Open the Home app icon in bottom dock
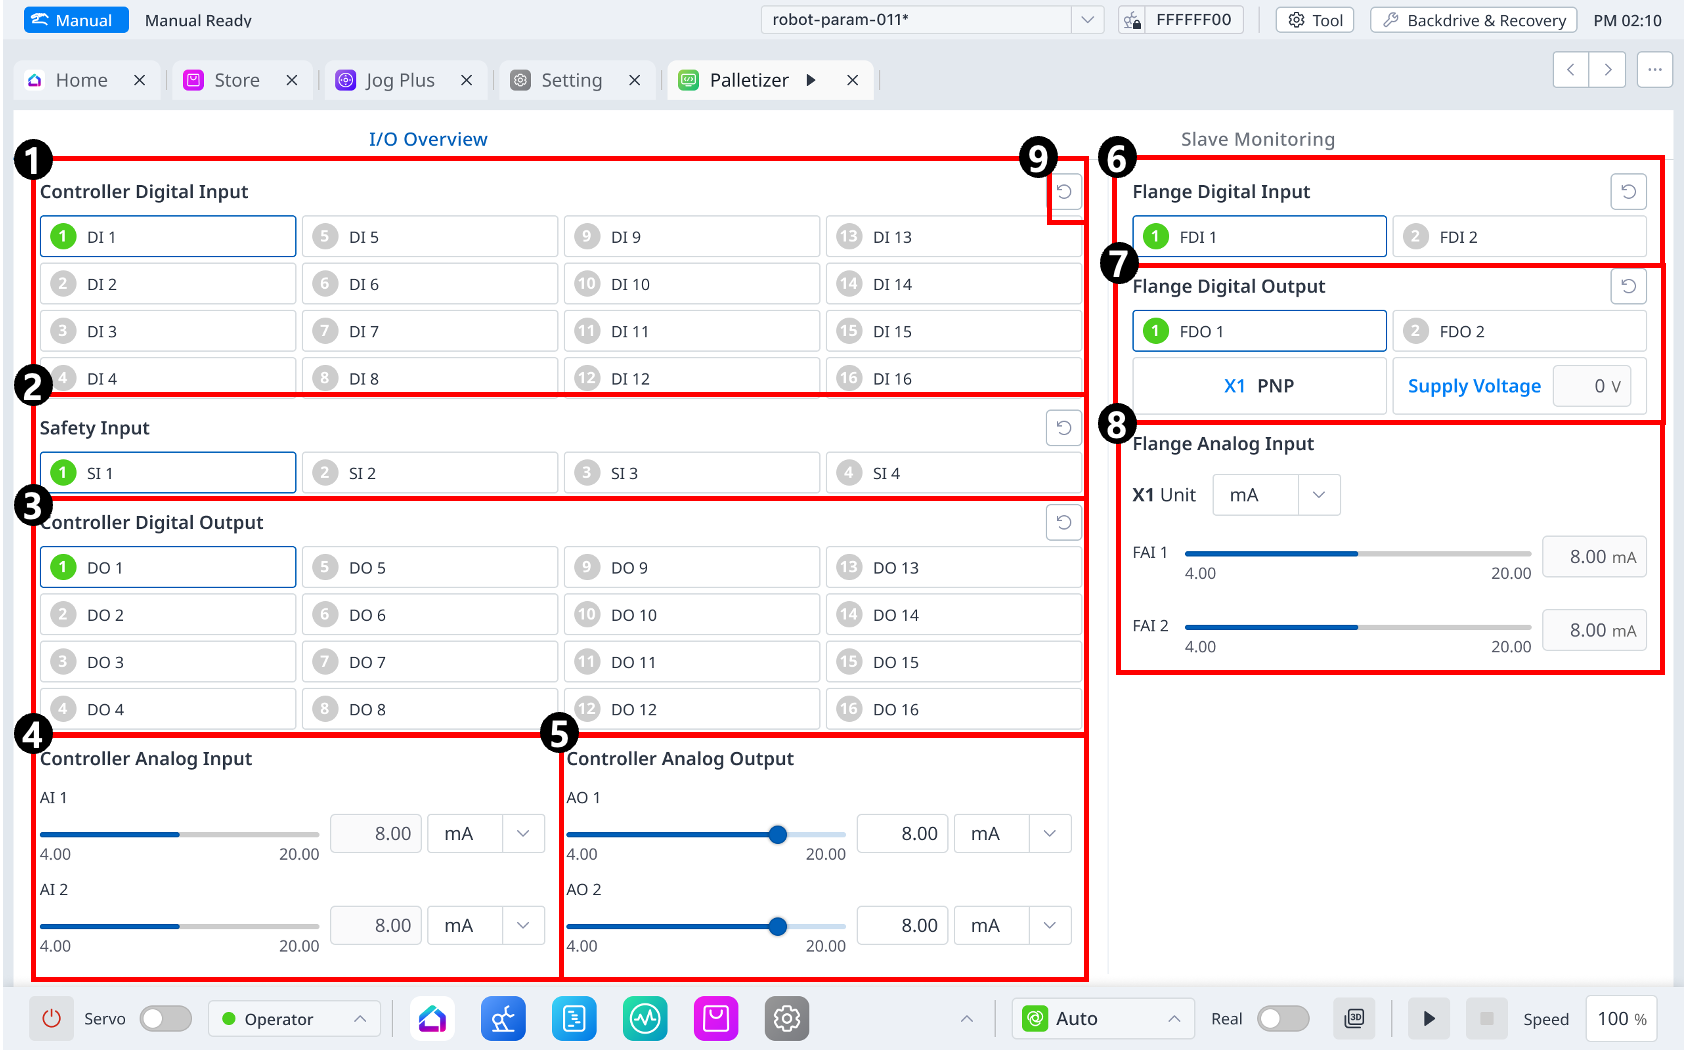The height and width of the screenshot is (1050, 1684). tap(432, 1019)
